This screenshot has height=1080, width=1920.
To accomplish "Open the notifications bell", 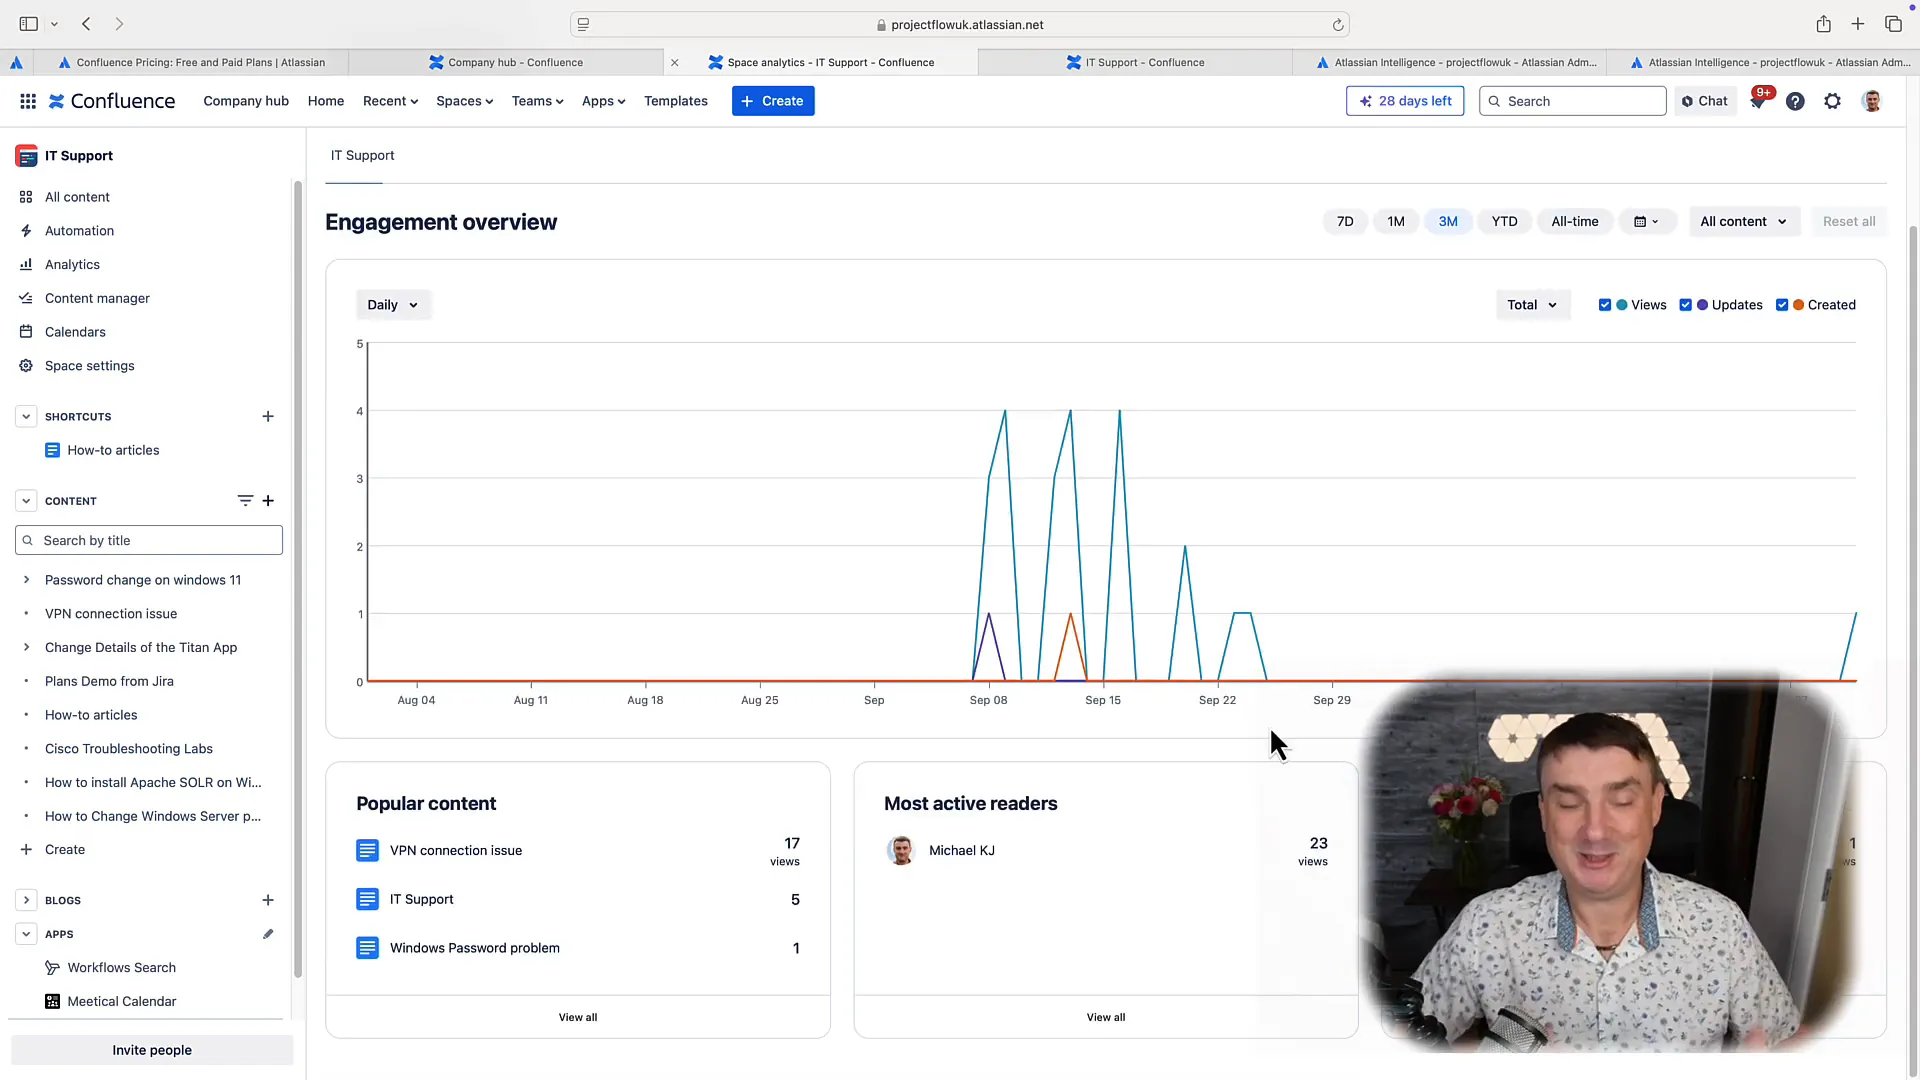I will (1757, 101).
